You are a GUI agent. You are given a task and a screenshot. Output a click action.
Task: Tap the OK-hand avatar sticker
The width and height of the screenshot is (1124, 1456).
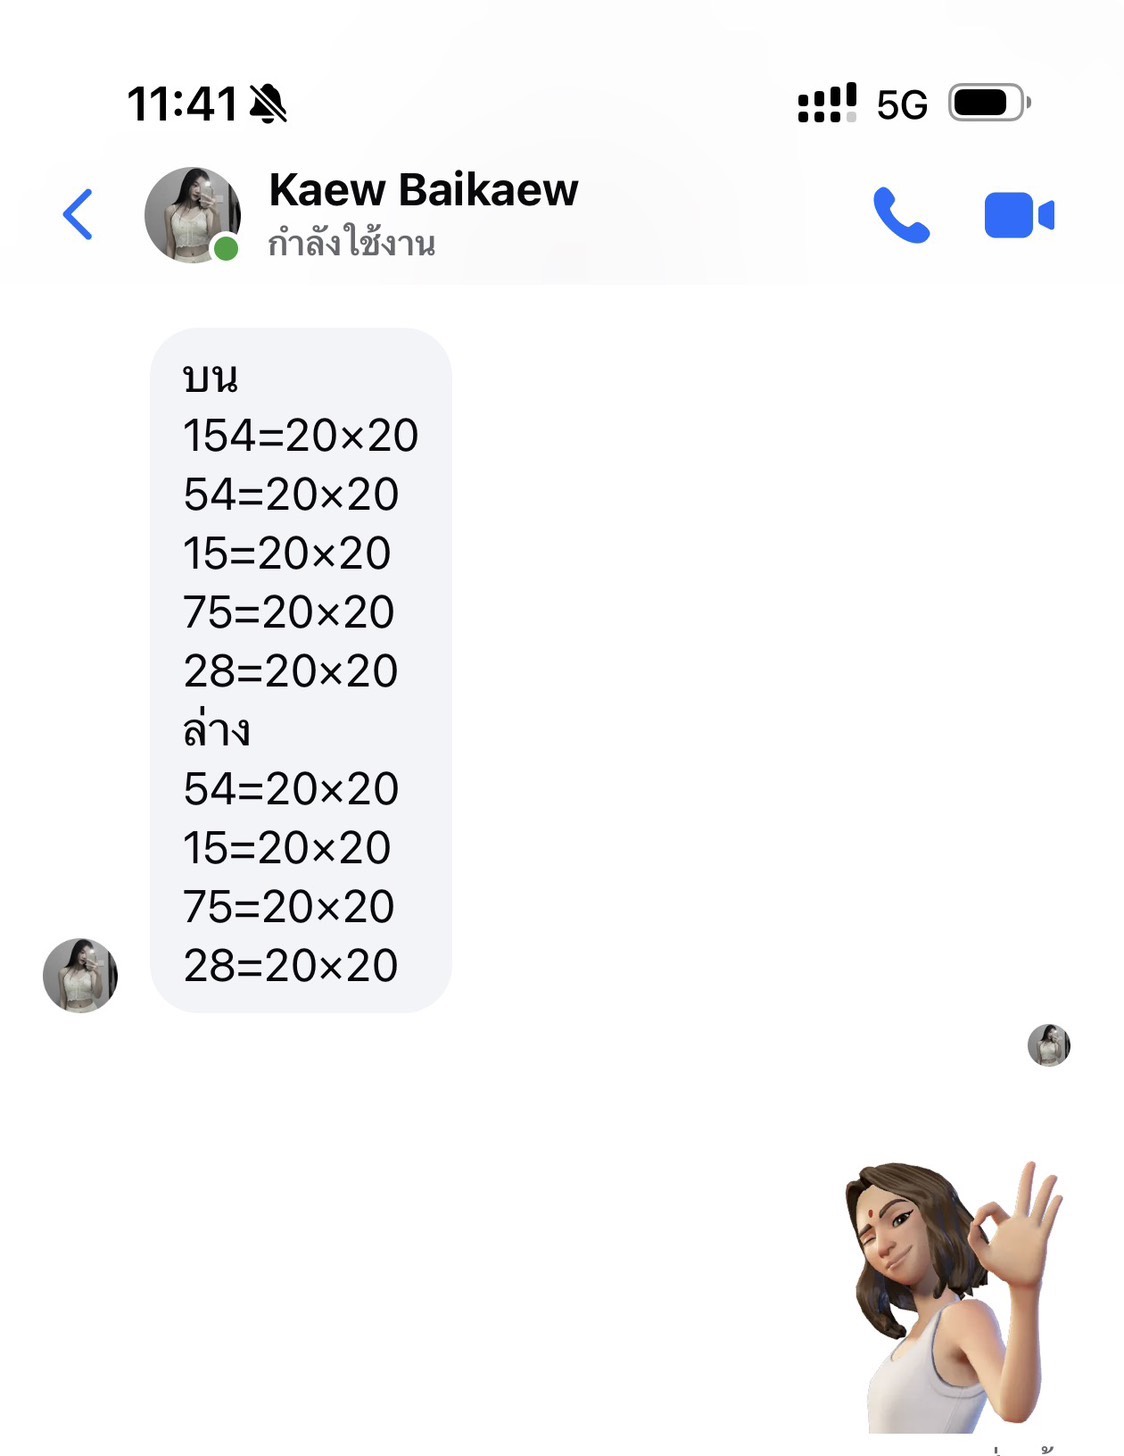click(954, 1297)
